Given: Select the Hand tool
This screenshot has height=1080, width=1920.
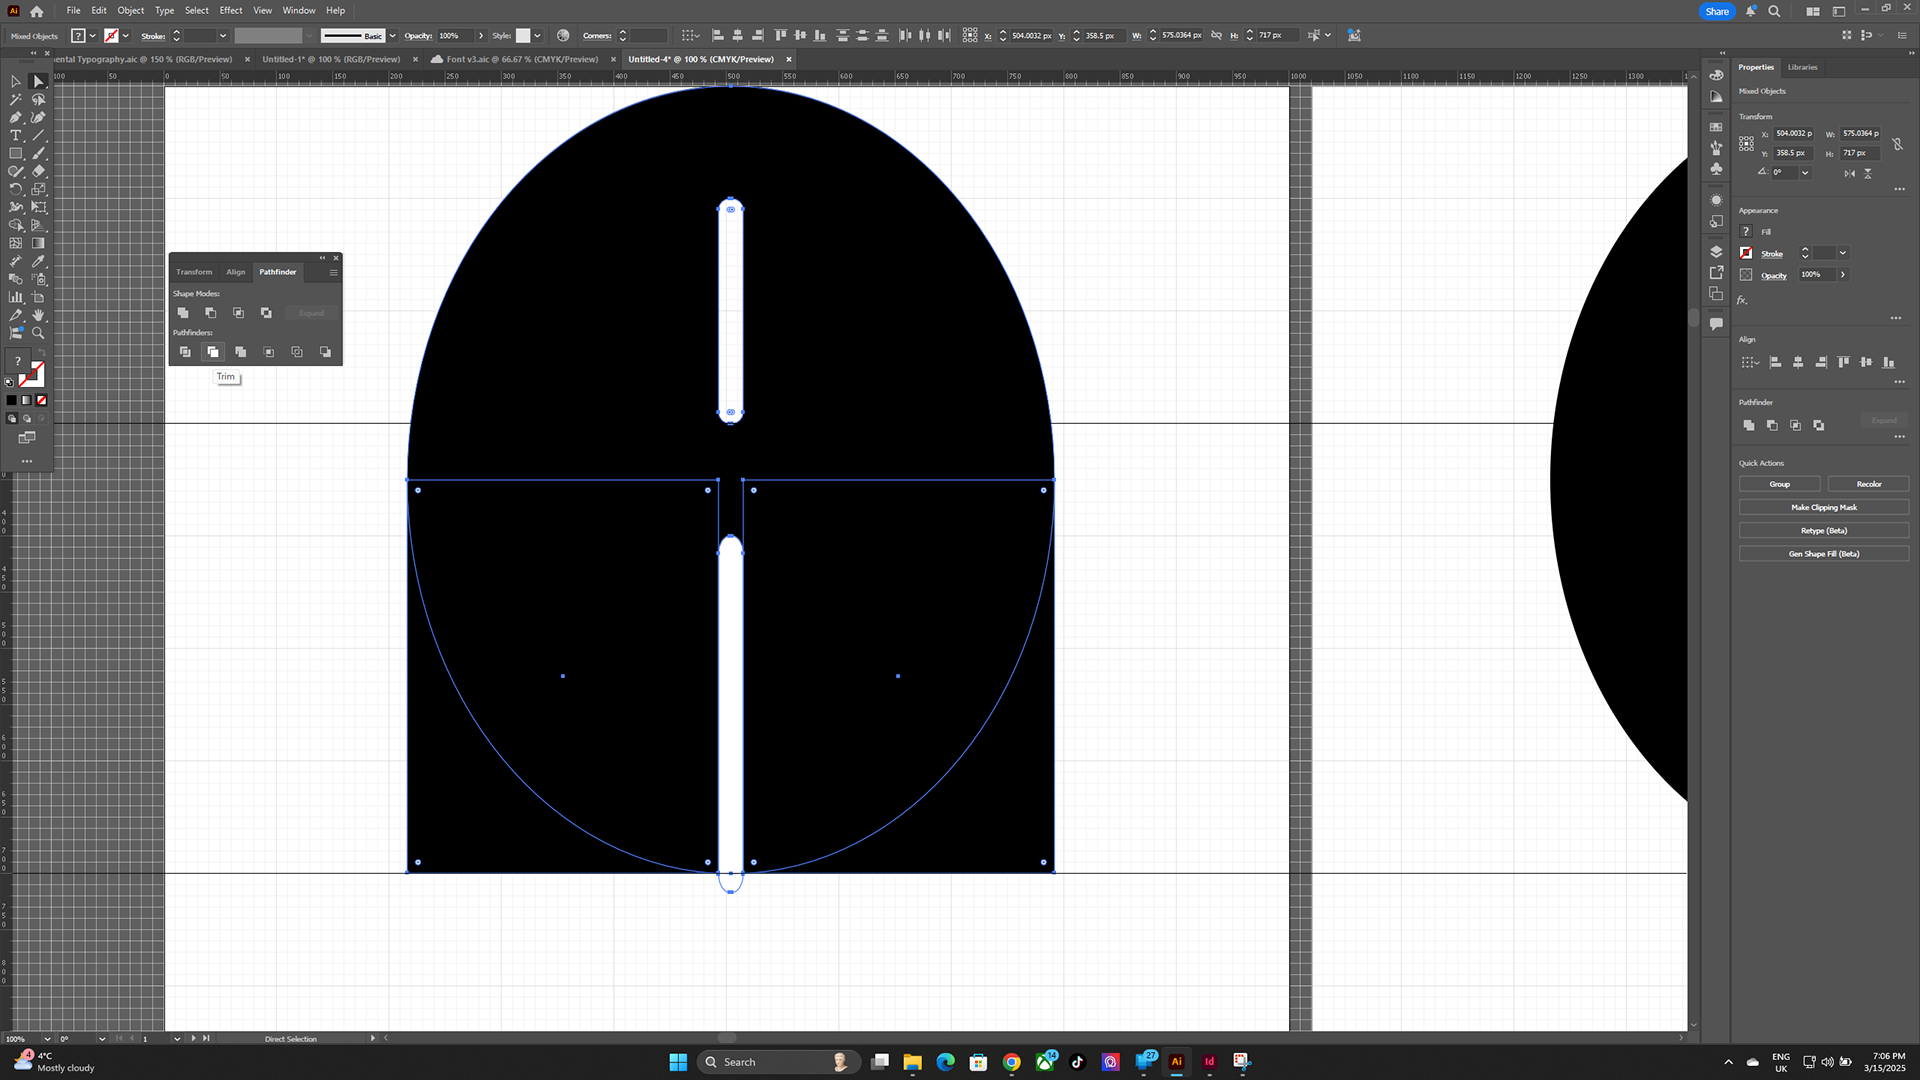Looking at the screenshot, I should coord(38,315).
